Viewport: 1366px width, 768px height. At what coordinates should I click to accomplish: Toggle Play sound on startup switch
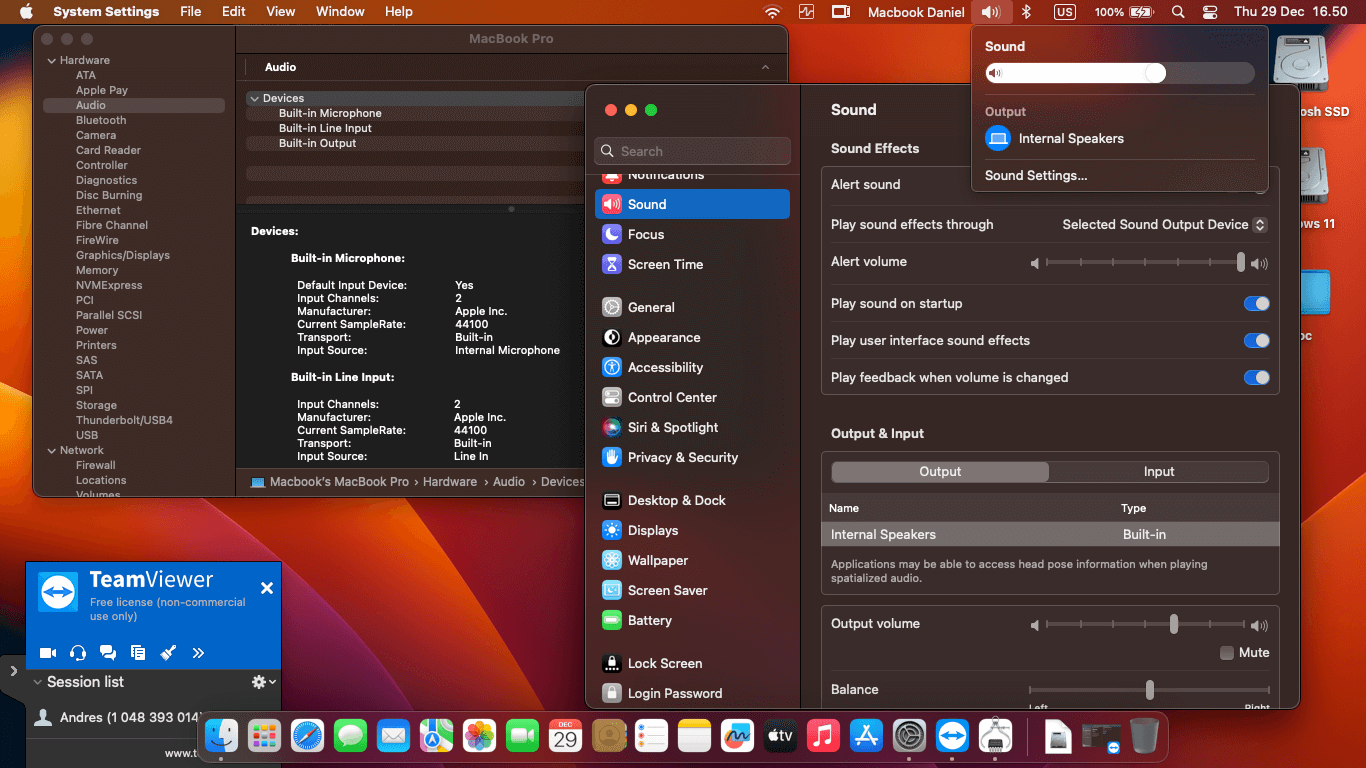tap(1256, 304)
